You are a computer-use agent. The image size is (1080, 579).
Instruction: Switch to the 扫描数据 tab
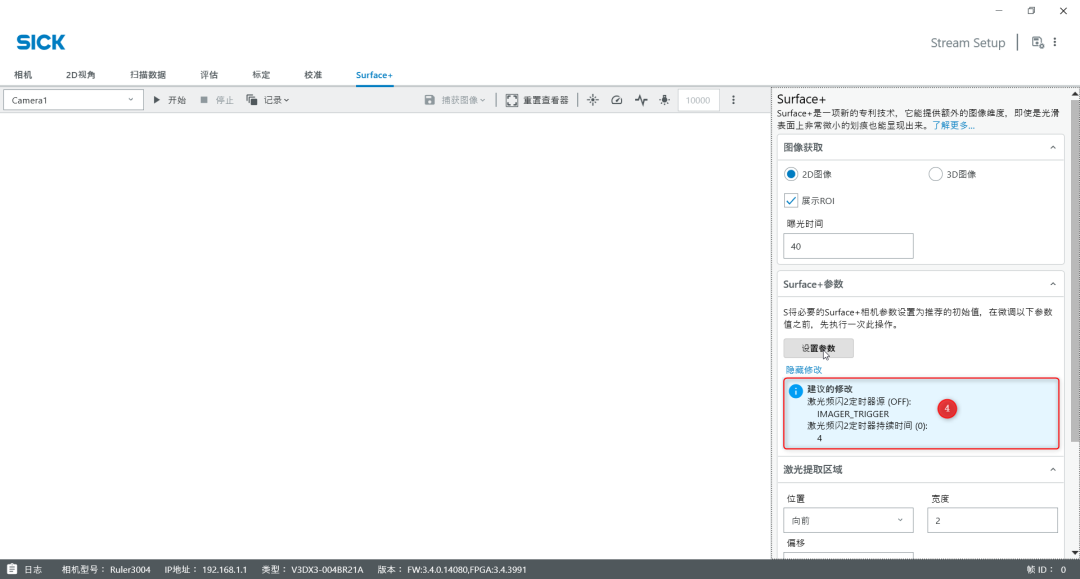[148, 75]
